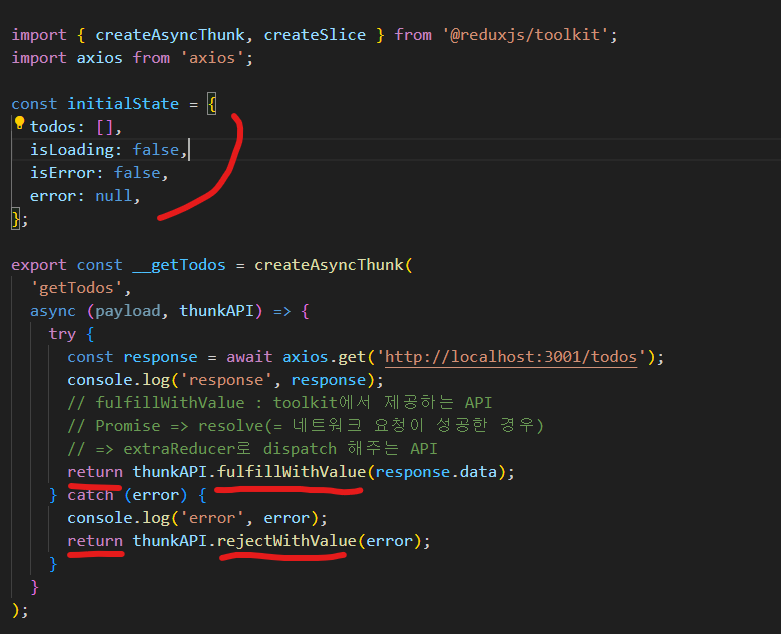
Task: Click console.log('response', response) line
Action: tap(226, 380)
